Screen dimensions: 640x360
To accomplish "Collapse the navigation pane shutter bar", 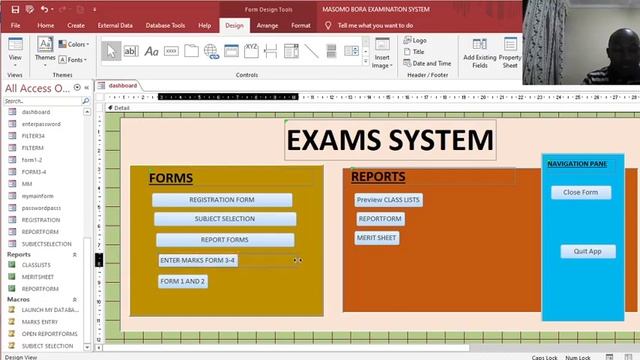I will [x=87, y=88].
